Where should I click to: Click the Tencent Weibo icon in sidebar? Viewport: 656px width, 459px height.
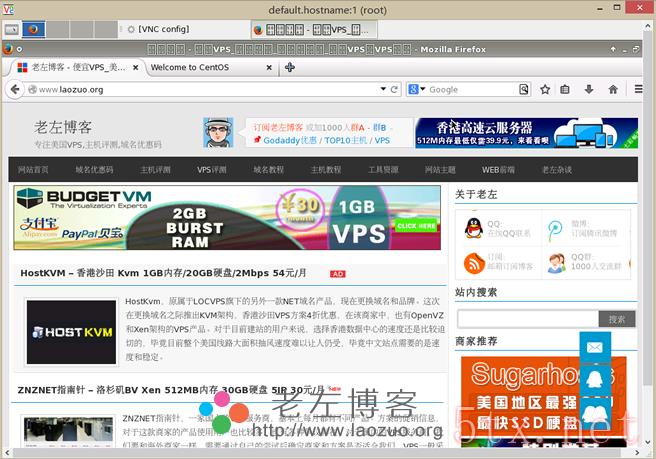(x=555, y=231)
